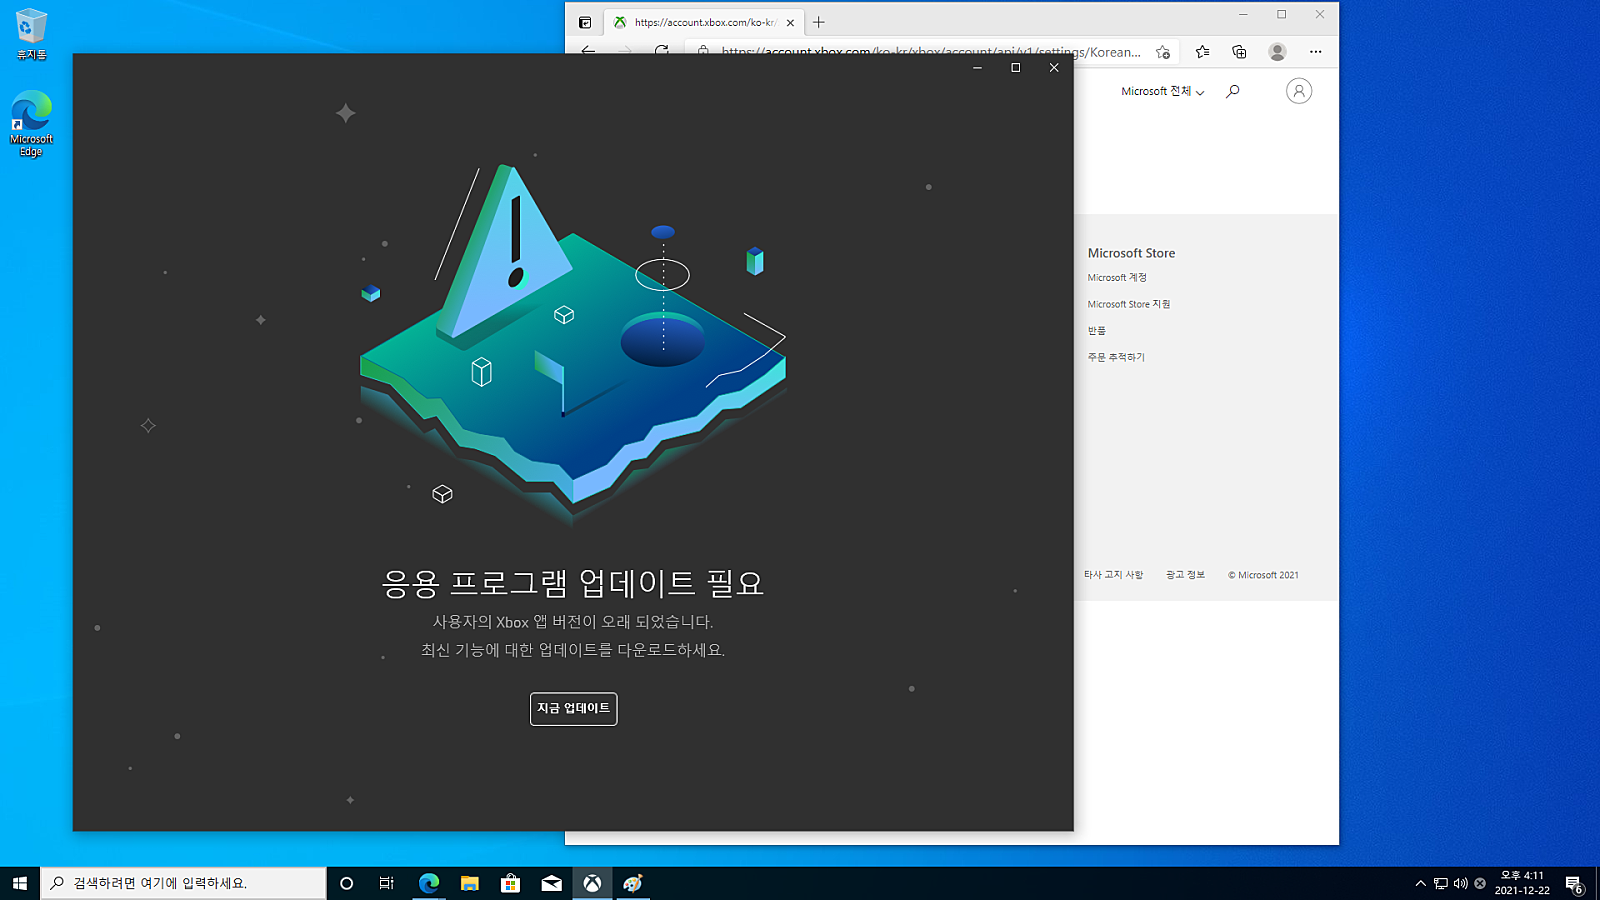The width and height of the screenshot is (1600, 900).
Task: Show hidden system tray icons
Action: click(1420, 883)
